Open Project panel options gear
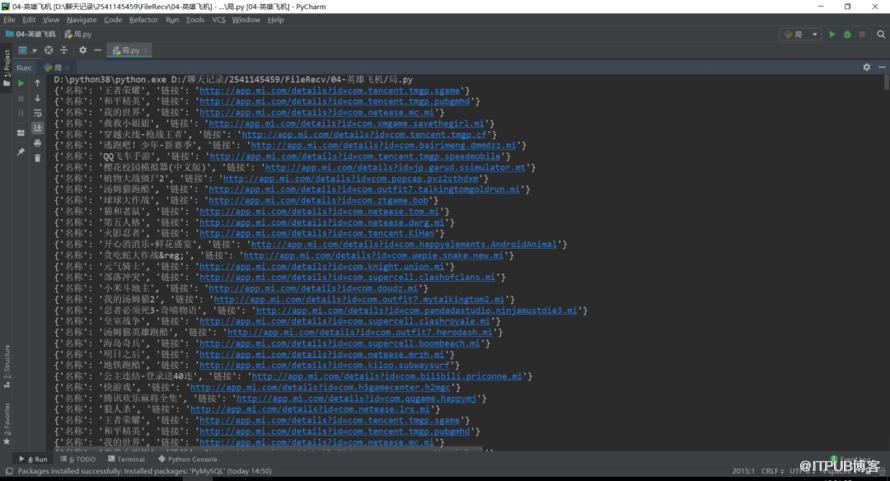 (x=83, y=51)
